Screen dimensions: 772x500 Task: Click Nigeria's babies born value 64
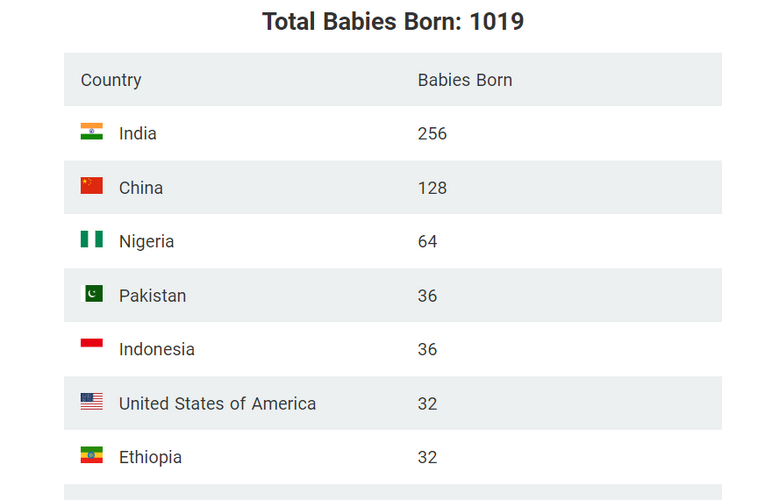coord(427,242)
